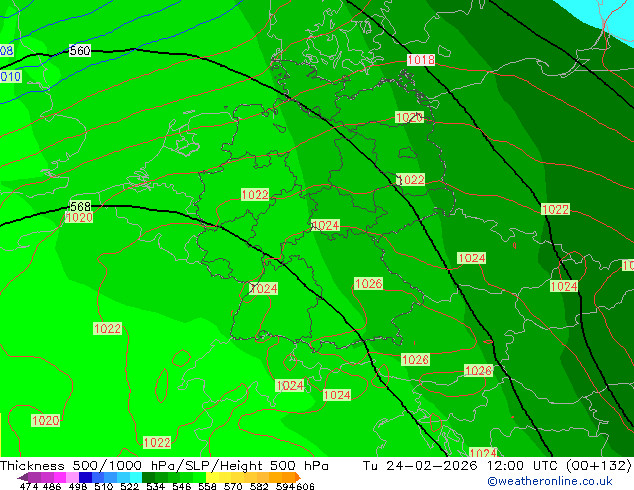634x490 pixels.
Task: Click the 474 legend value
Action: 29,486
